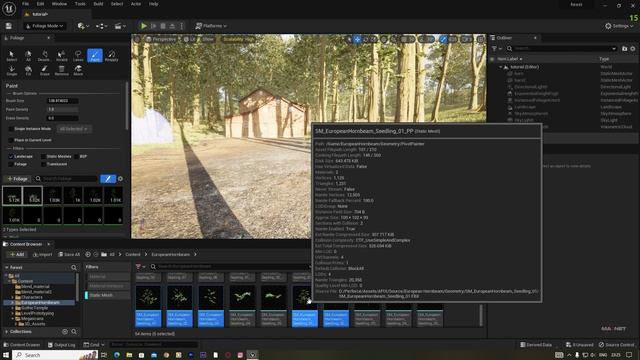
Task: Select the foliage Select tool
Action: point(11,56)
